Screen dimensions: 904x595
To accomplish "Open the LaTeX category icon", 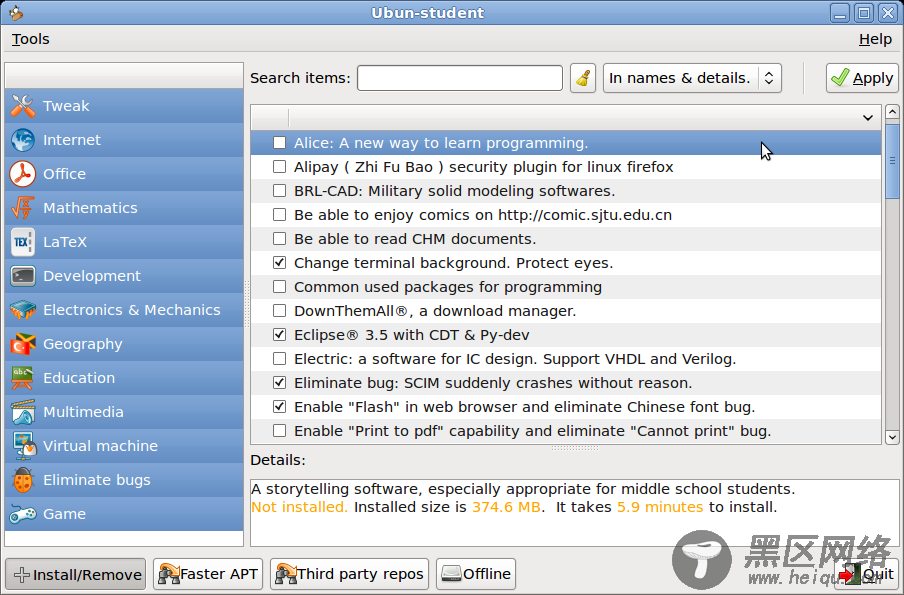I will click(22, 242).
